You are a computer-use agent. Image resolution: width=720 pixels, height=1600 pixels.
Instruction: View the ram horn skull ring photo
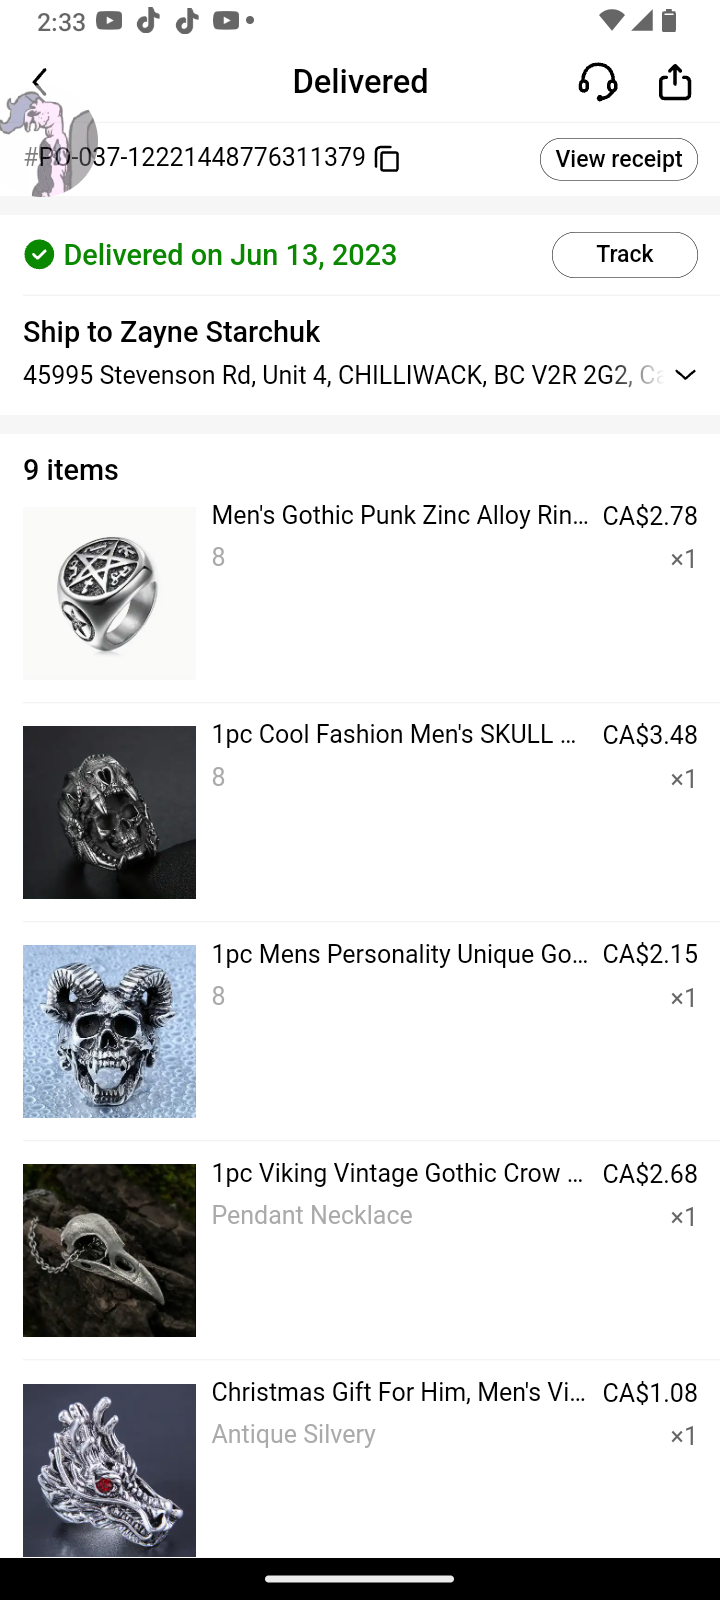(x=109, y=1031)
